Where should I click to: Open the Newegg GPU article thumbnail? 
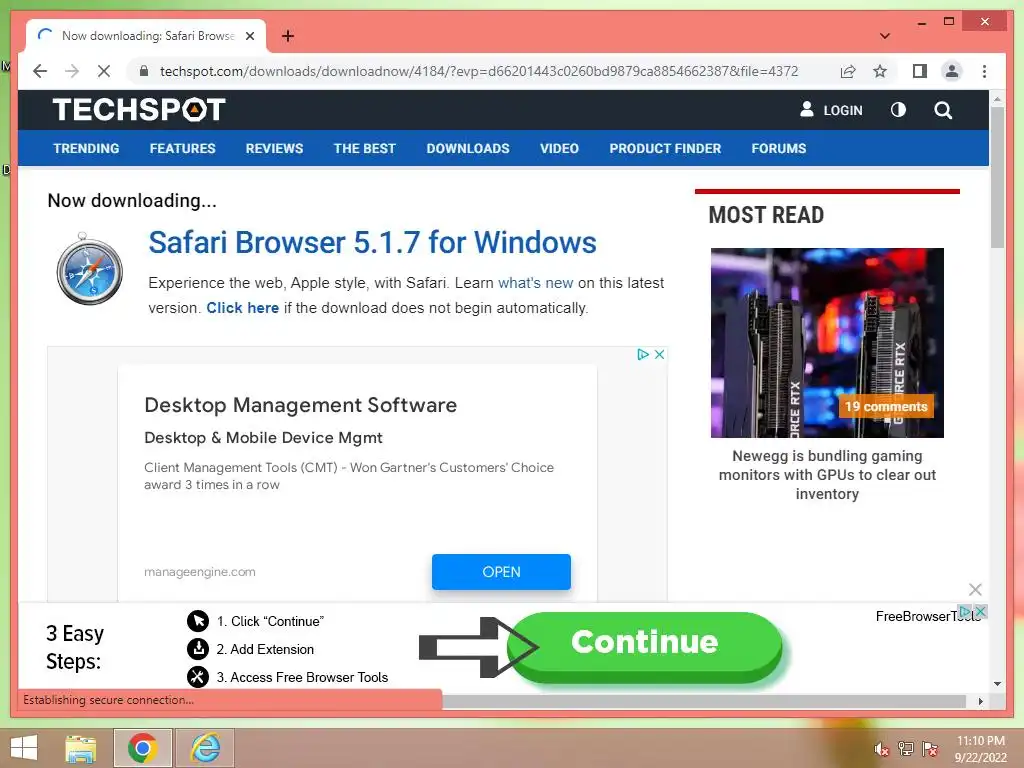pos(827,342)
